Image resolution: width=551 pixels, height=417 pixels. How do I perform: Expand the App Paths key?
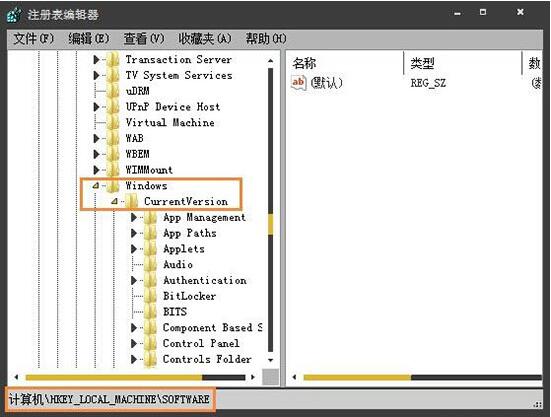click(x=134, y=233)
